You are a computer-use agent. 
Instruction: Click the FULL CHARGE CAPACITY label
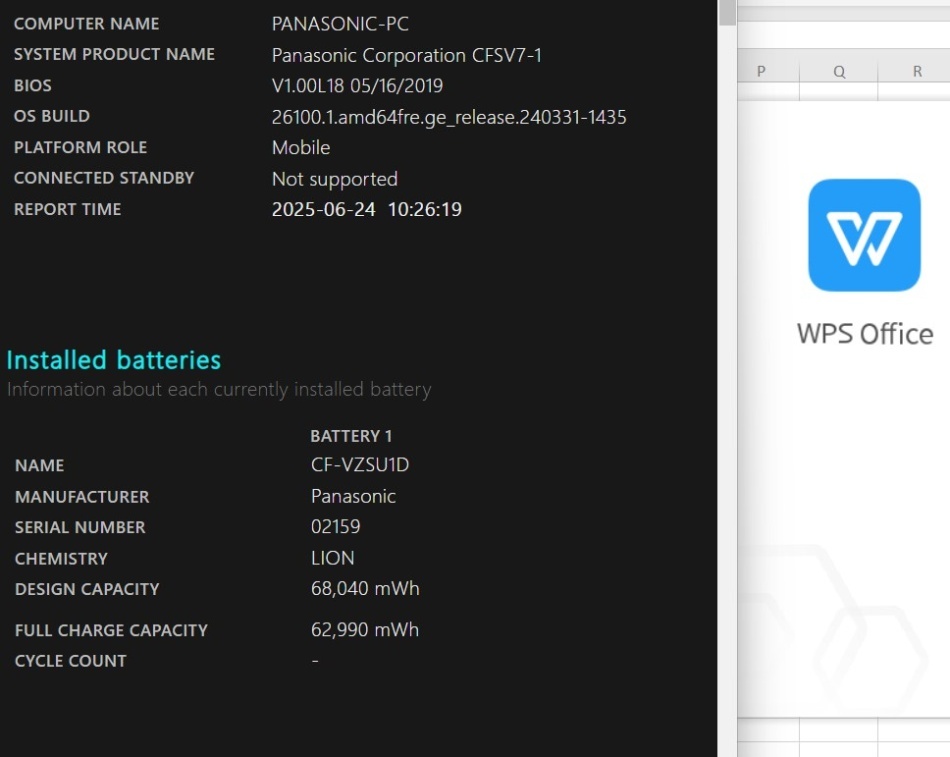111,630
